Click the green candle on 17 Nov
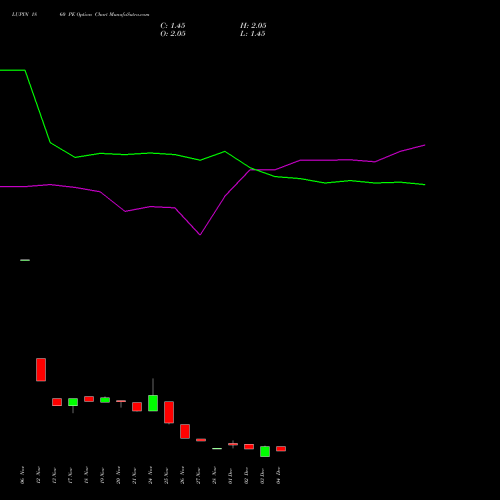The width and height of the screenshot is (500, 500). click(73, 402)
